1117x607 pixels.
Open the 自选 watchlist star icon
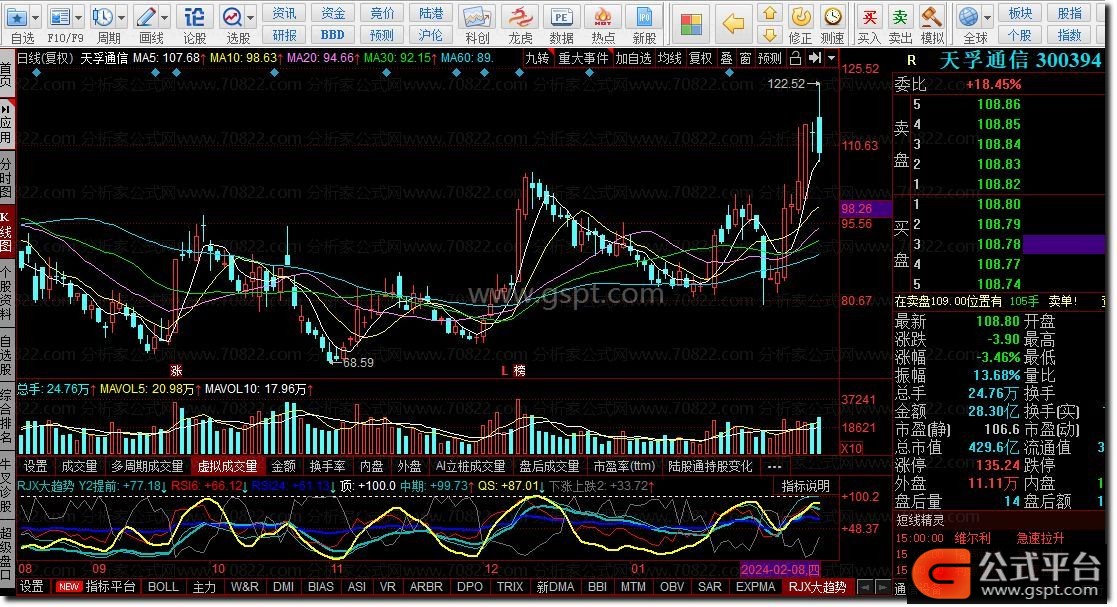click(16, 17)
